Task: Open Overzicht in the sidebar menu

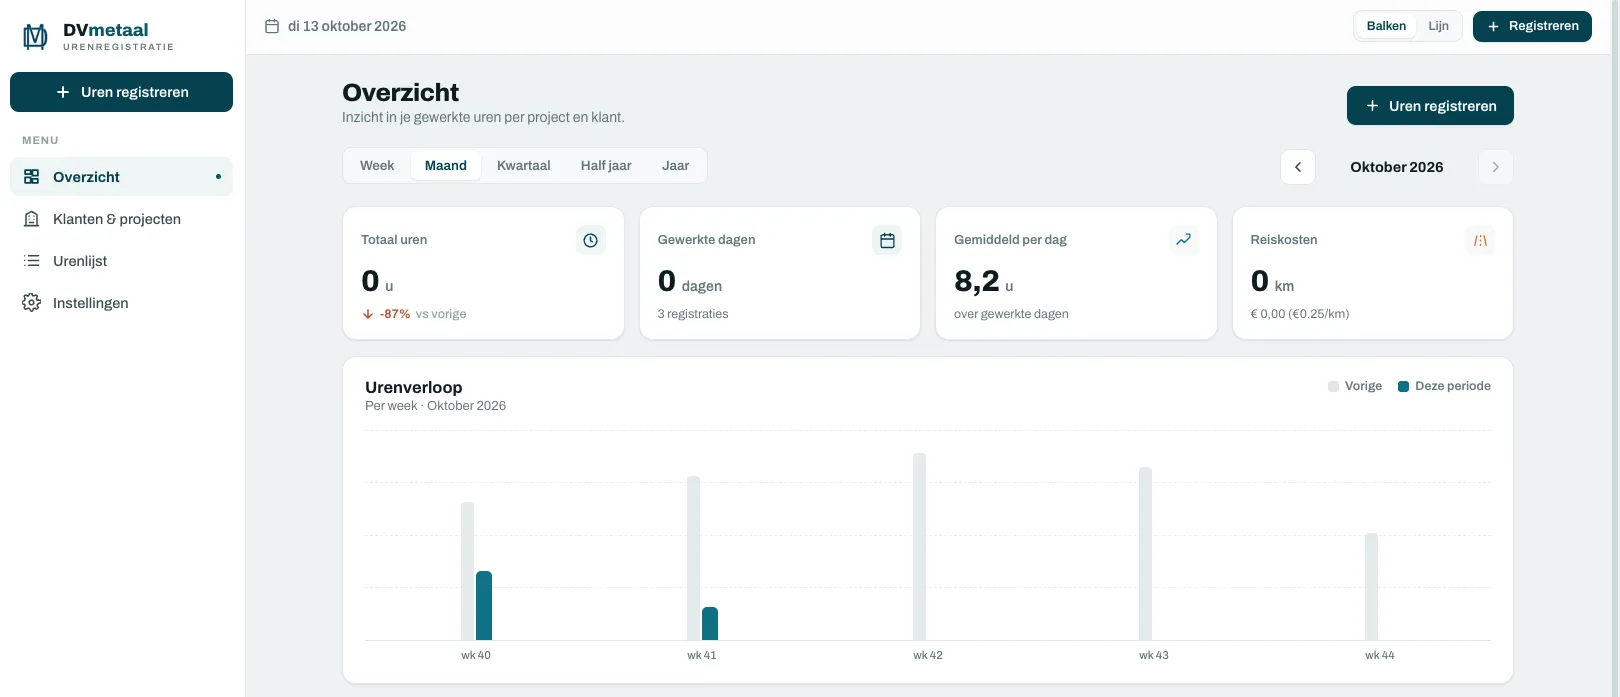Action: [x=121, y=177]
